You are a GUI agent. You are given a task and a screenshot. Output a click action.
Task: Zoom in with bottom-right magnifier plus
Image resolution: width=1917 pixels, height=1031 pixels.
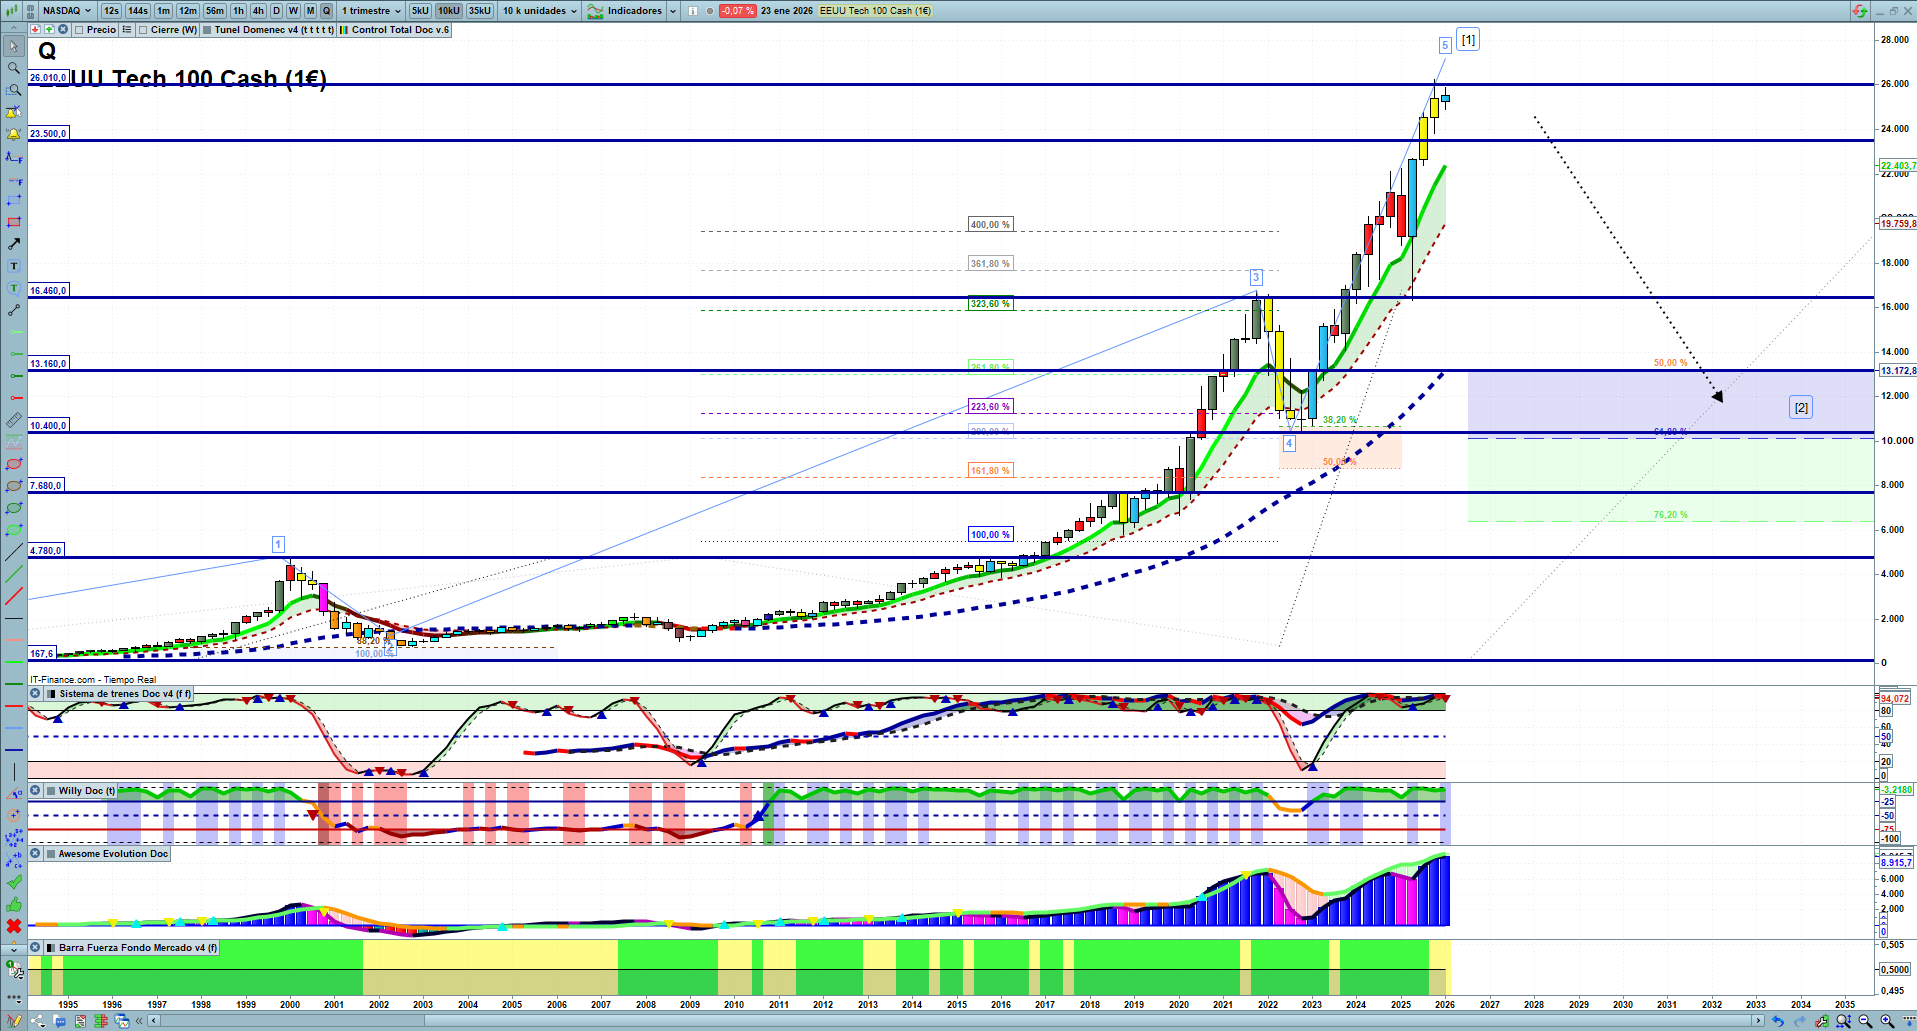point(1887,1021)
